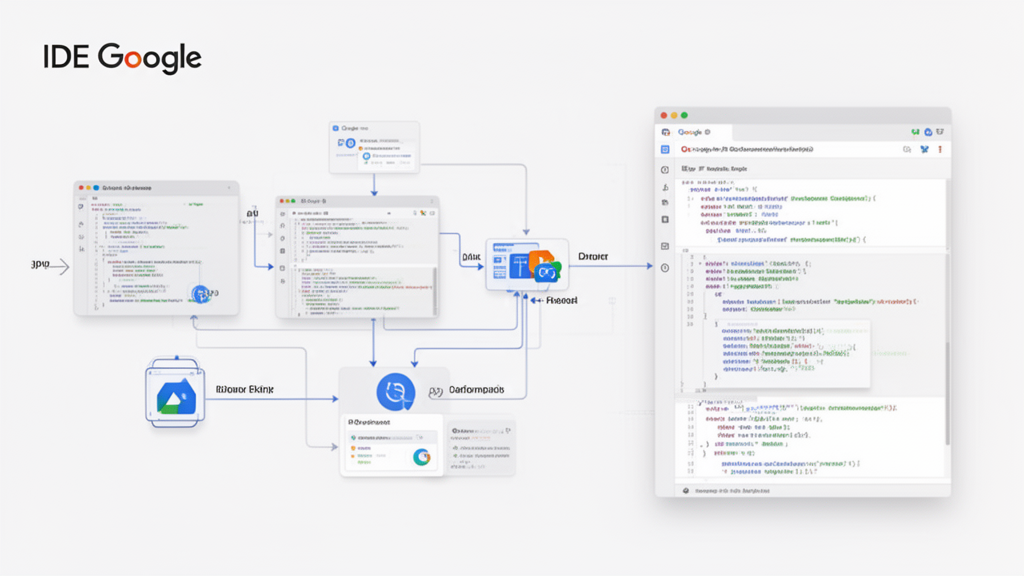Select the Google tab in the large IDE window
This screenshot has width=1024, height=576.
694,132
